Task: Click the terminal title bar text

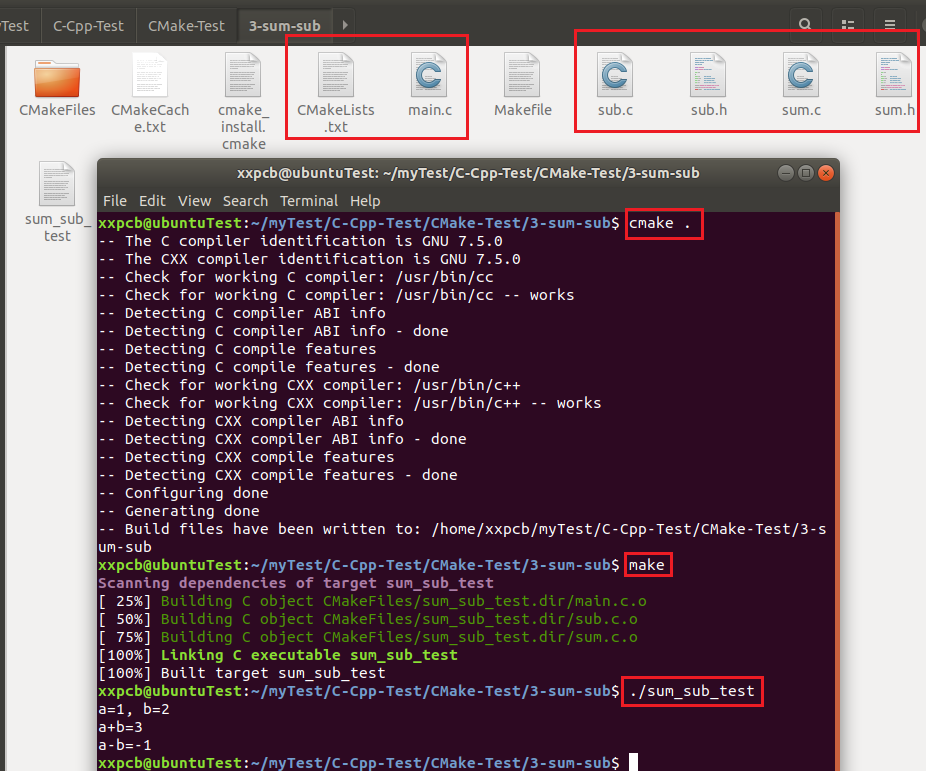Action: (468, 174)
